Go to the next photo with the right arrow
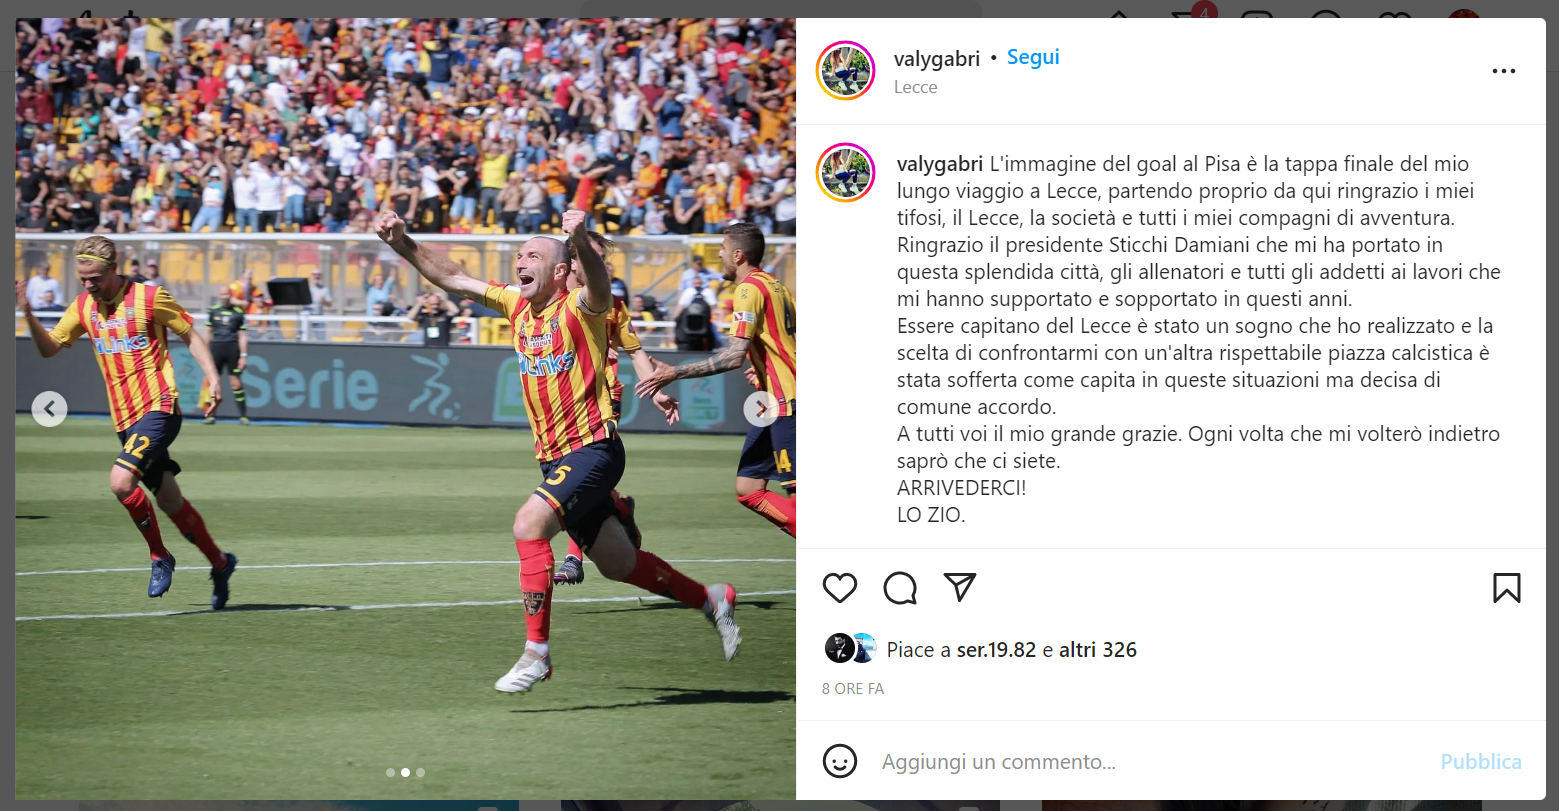 pyautogui.click(x=761, y=408)
